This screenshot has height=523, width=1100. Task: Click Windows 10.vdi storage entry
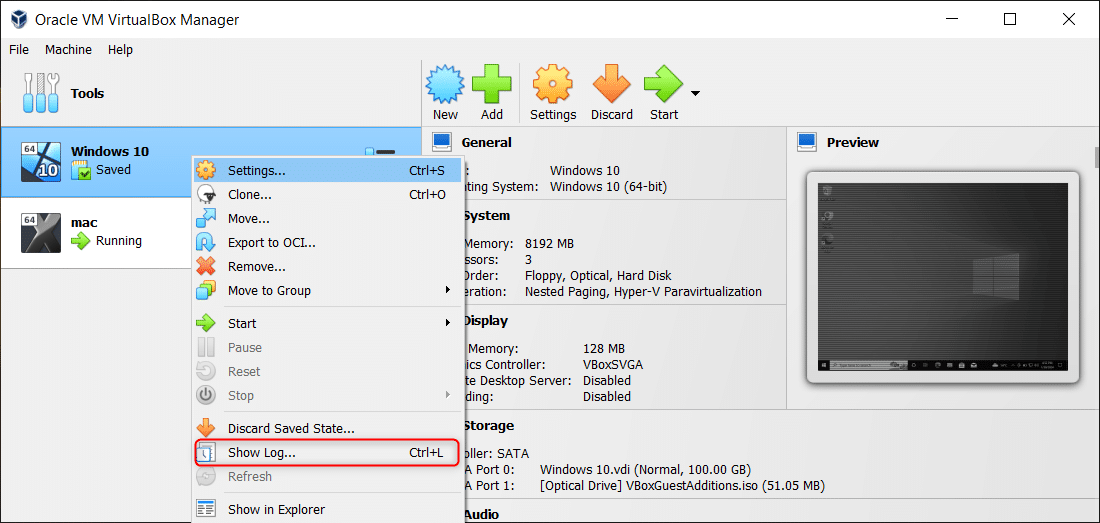point(645,469)
